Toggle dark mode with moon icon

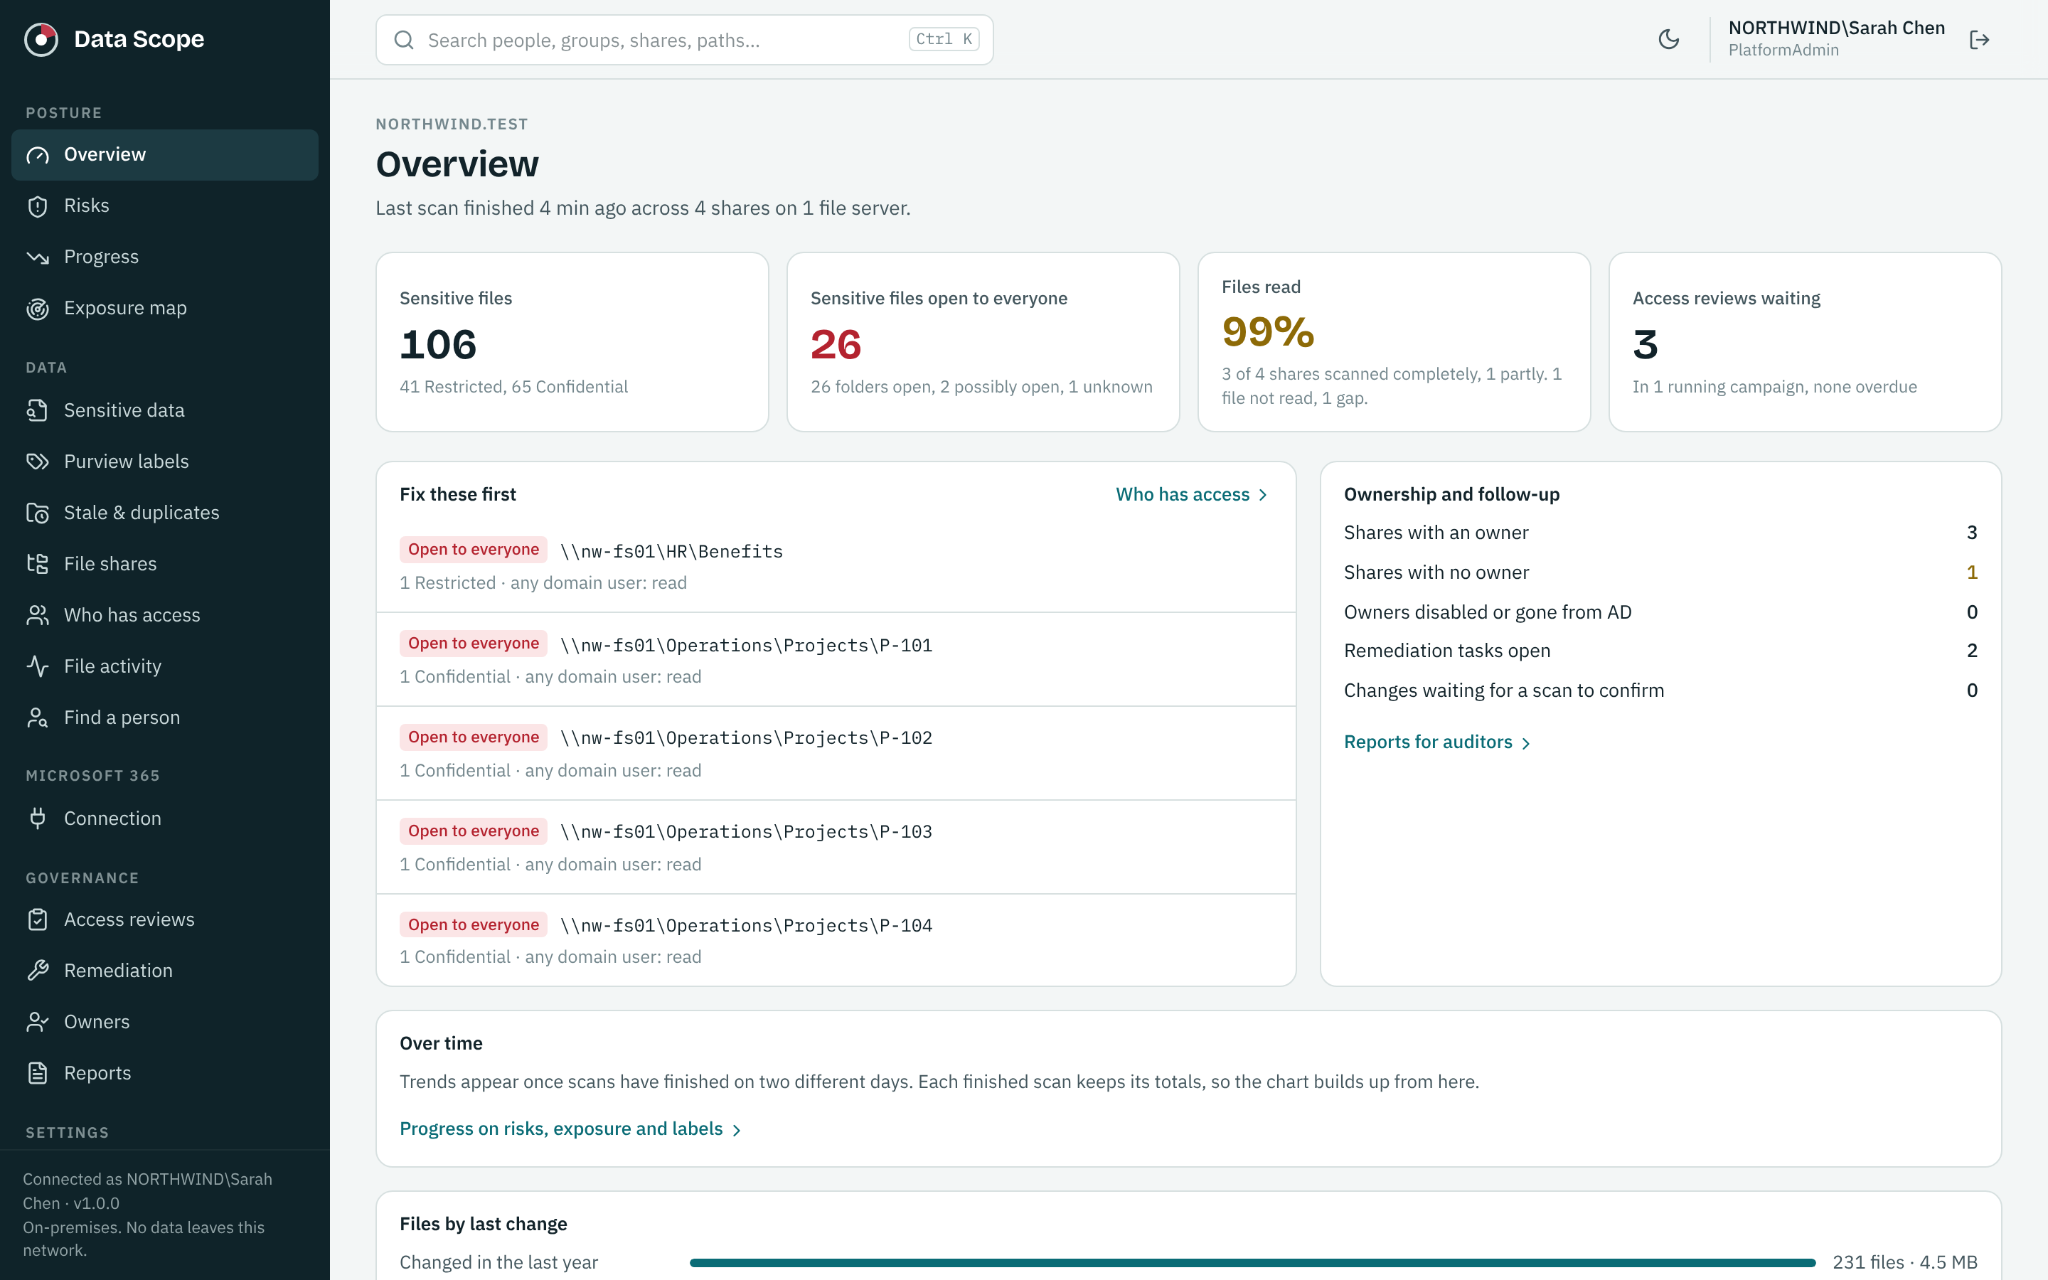tap(1669, 39)
